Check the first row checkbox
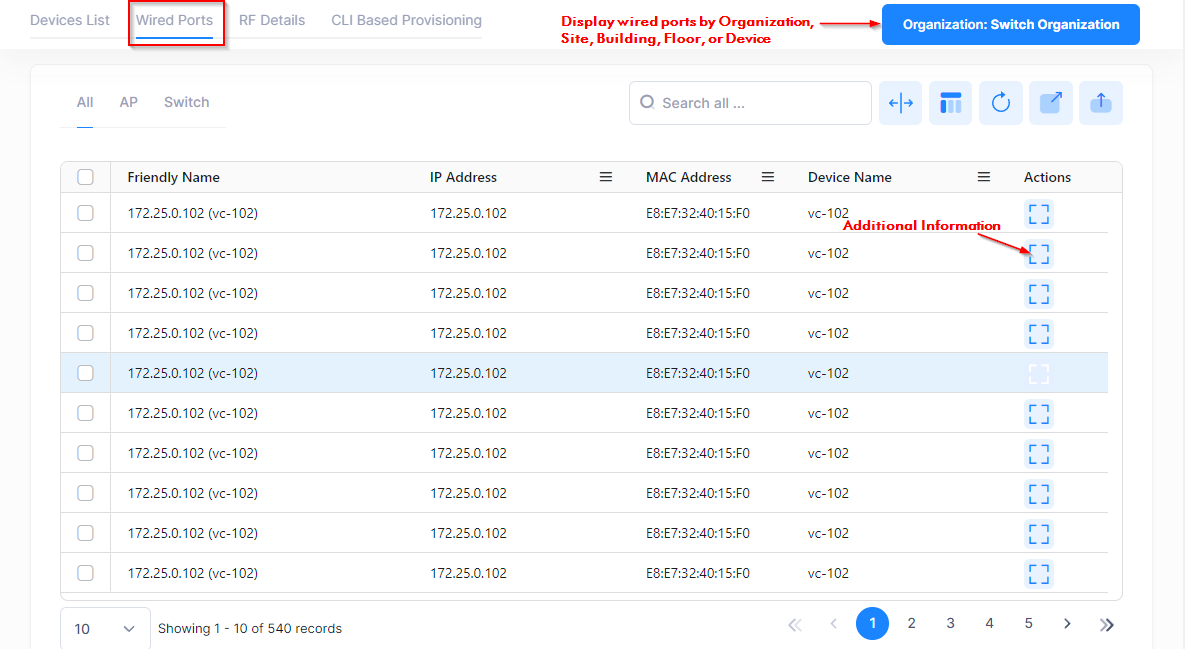The height and width of the screenshot is (649, 1185). pos(85,213)
